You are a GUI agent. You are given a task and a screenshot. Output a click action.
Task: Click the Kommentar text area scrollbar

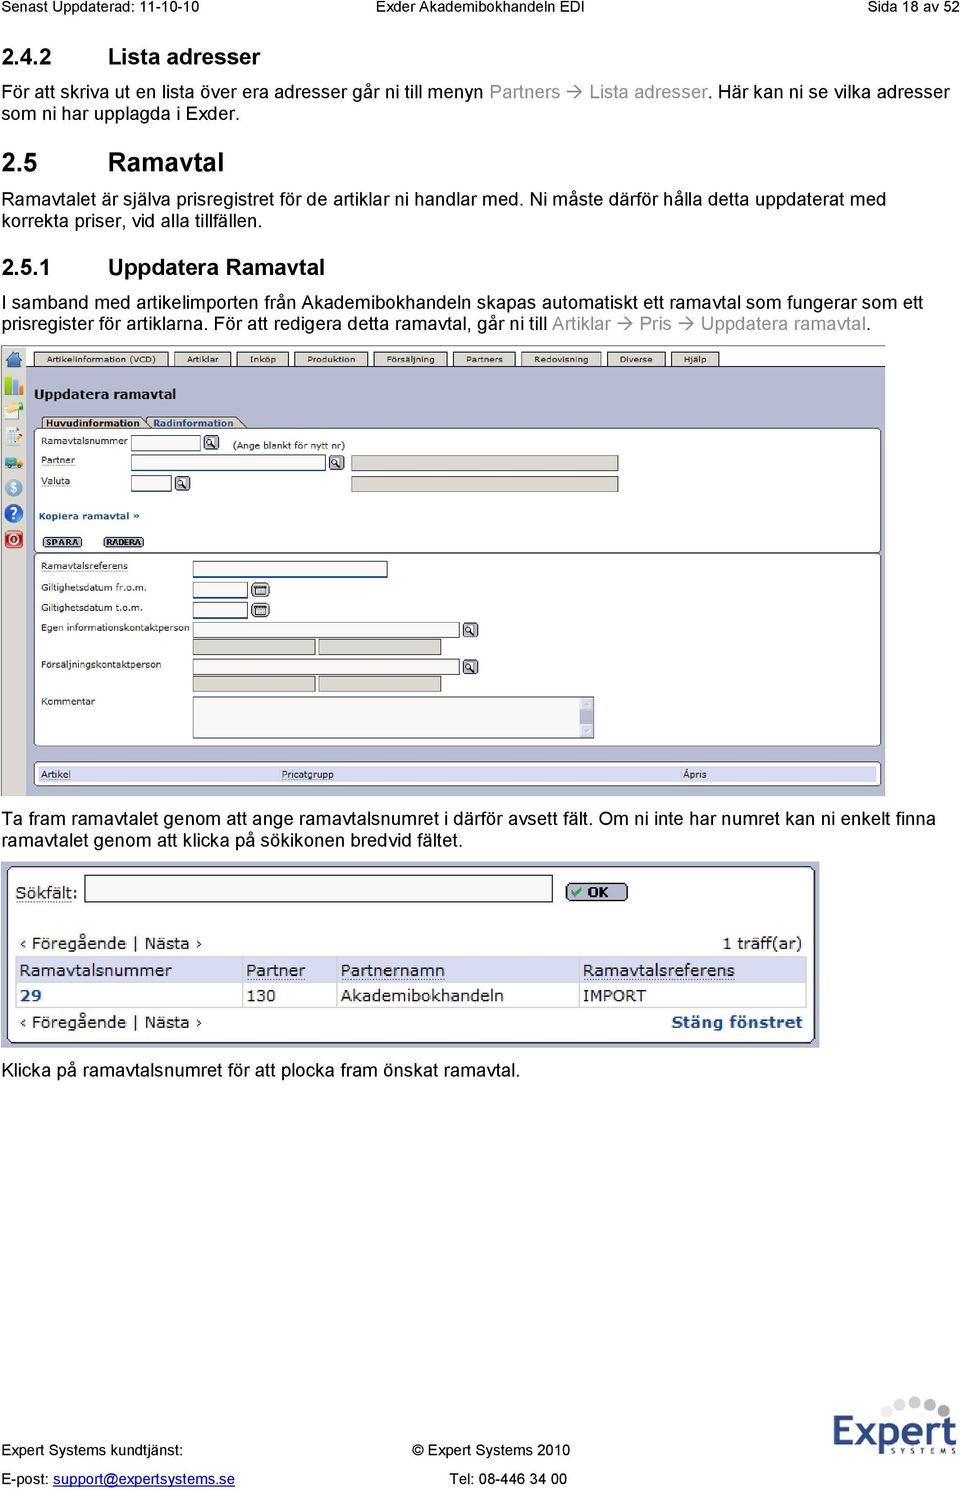pyautogui.click(x=587, y=718)
